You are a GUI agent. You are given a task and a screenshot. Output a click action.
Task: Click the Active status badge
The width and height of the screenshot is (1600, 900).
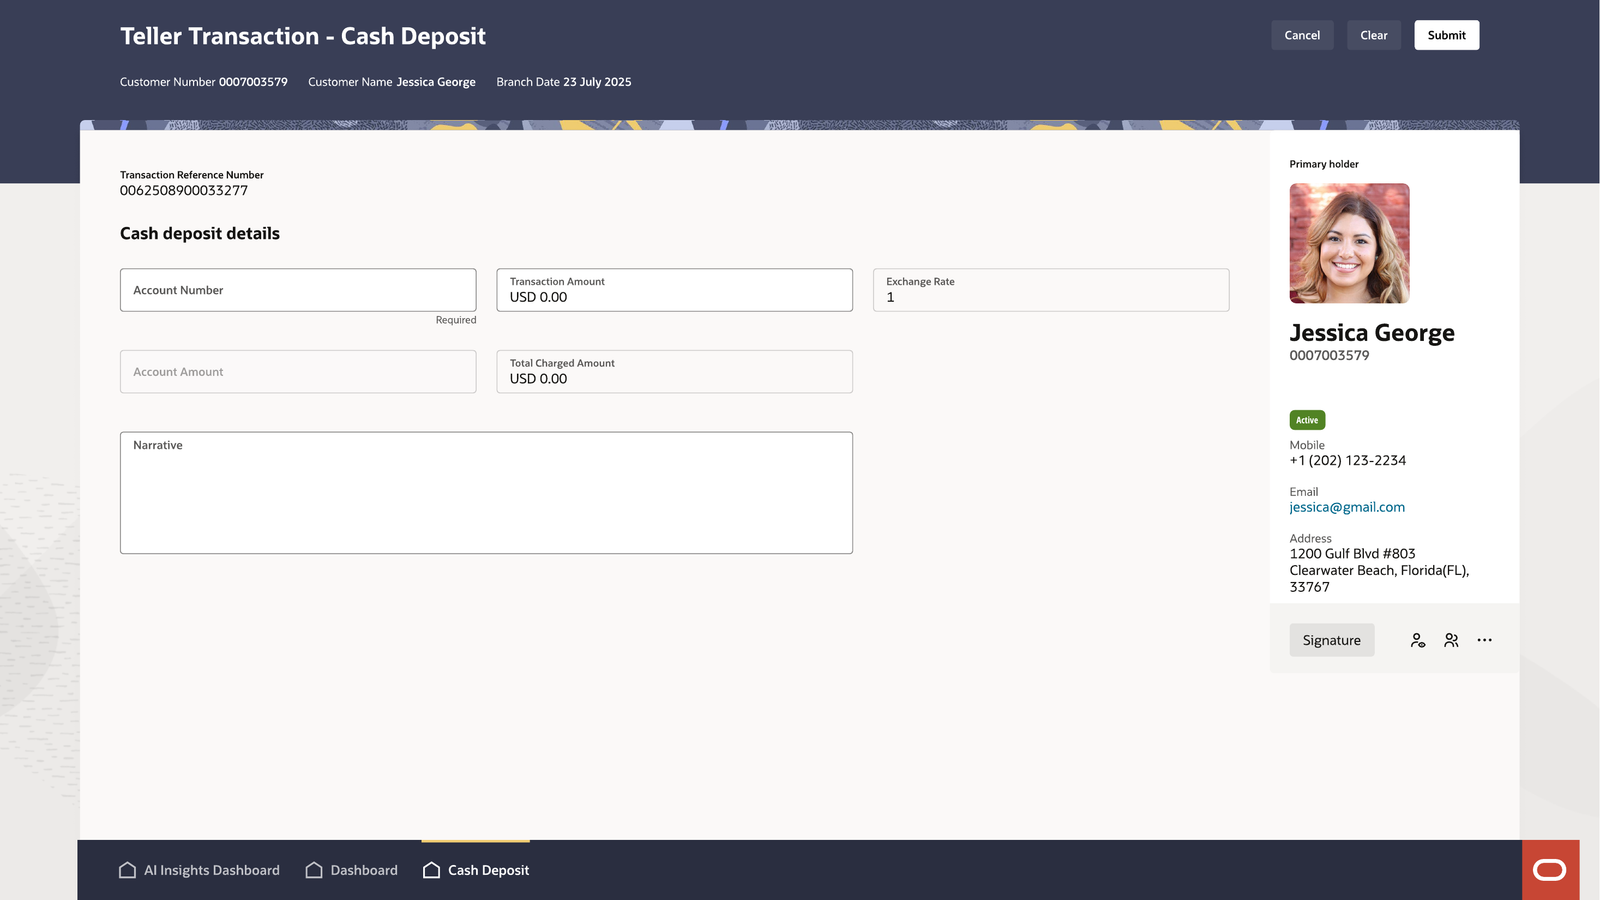1307,420
